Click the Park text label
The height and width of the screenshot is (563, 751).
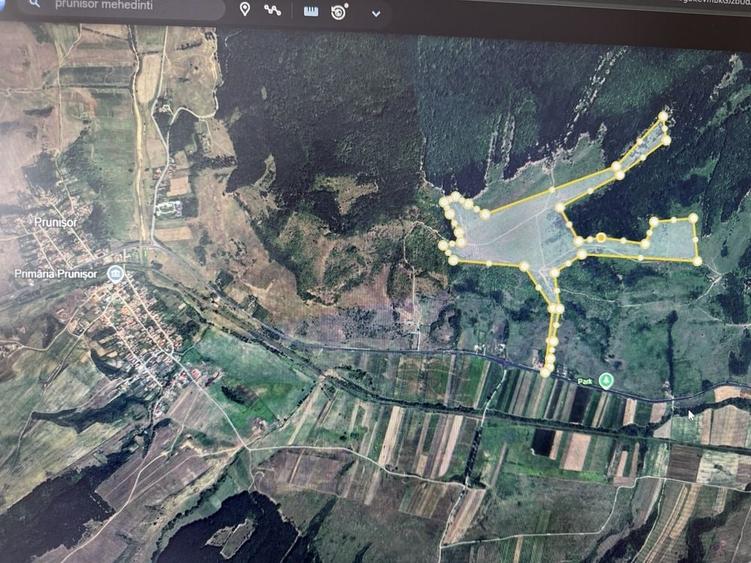[x=585, y=382]
